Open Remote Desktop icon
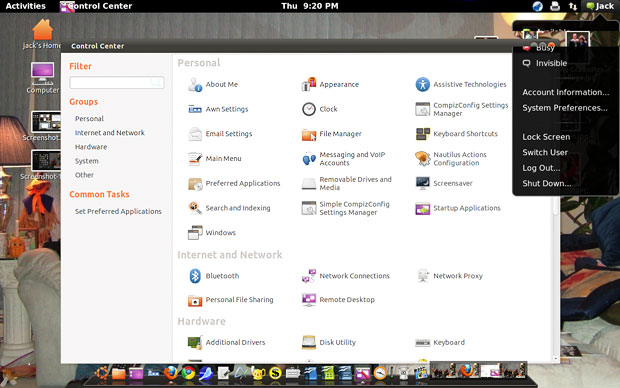This screenshot has width=620, height=388. click(x=309, y=300)
